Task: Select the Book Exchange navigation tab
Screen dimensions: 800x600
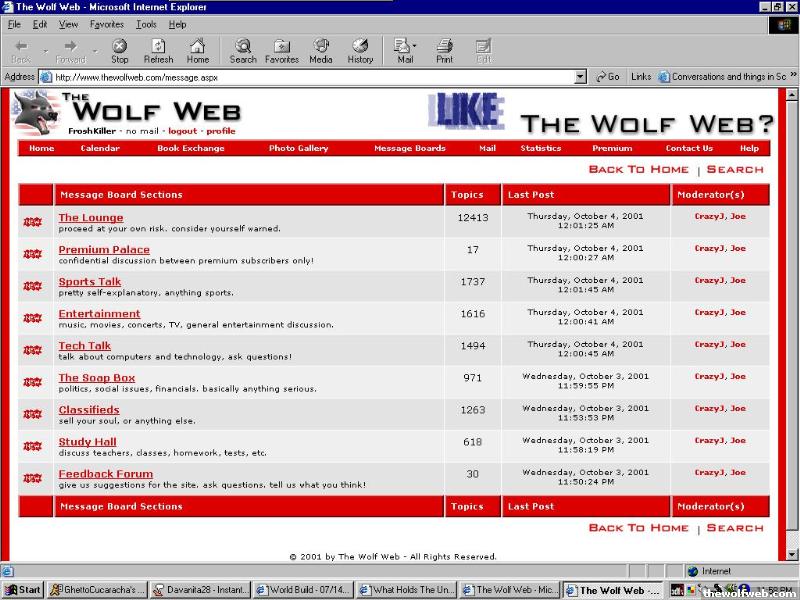Action: [190, 148]
